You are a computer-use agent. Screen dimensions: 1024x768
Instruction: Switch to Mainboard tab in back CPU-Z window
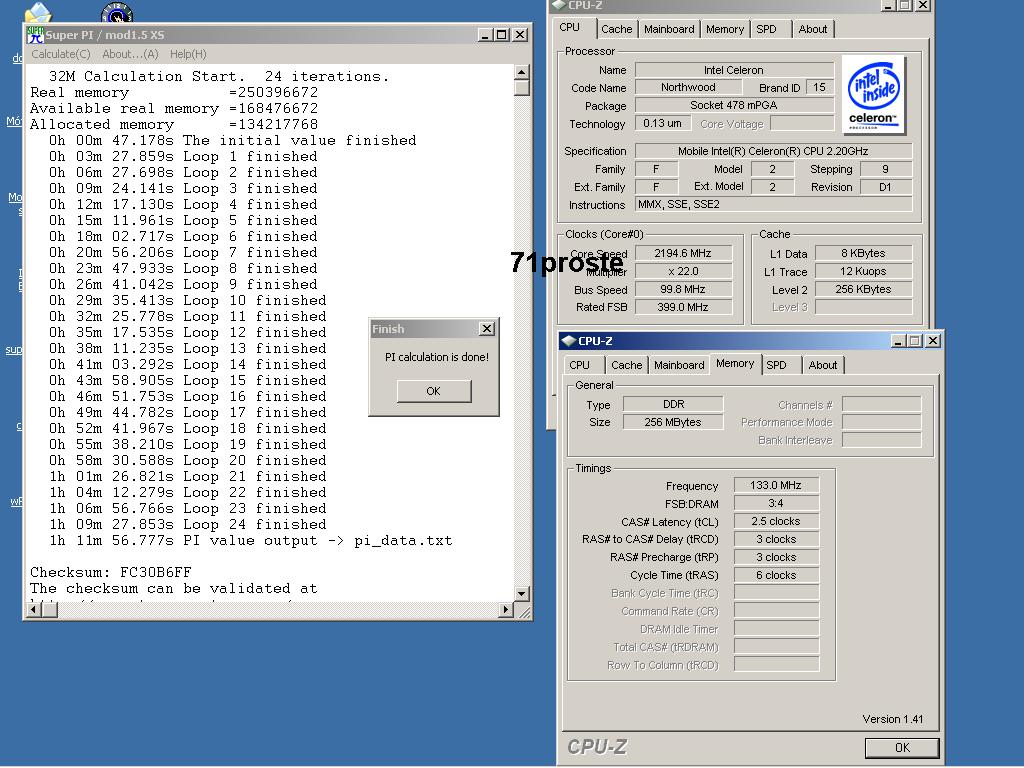[x=669, y=29]
